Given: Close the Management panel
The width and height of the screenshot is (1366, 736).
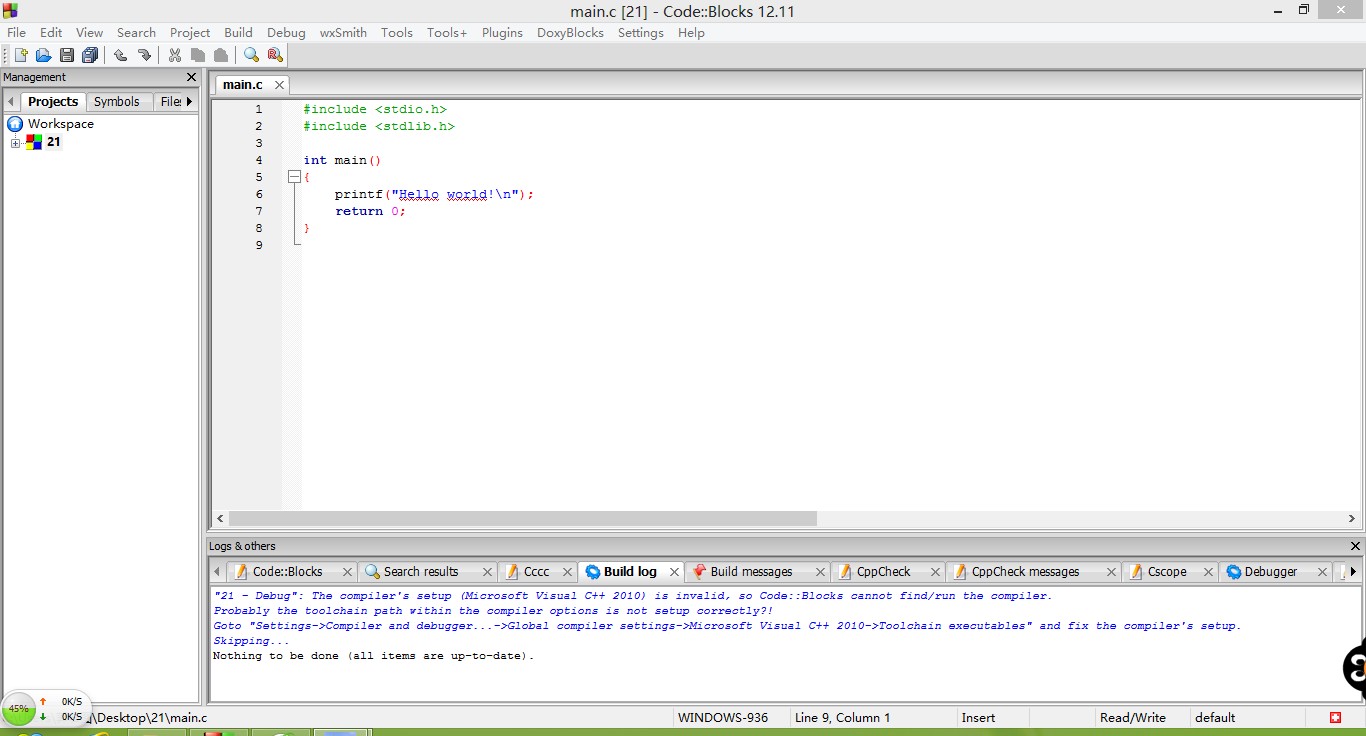Looking at the screenshot, I should (x=191, y=77).
